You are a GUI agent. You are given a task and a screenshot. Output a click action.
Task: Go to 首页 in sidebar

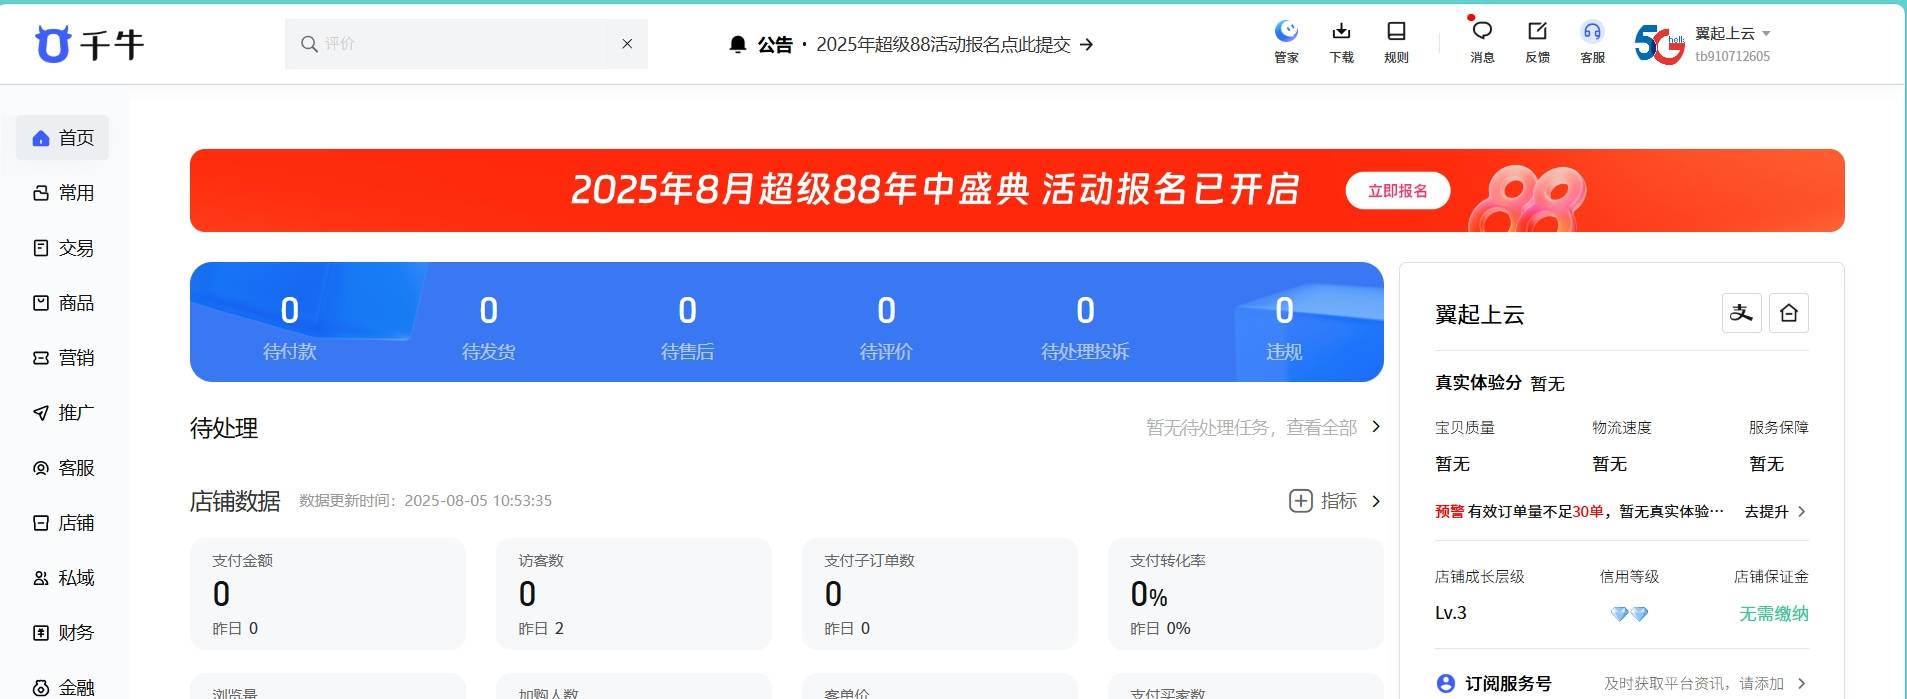(x=62, y=138)
